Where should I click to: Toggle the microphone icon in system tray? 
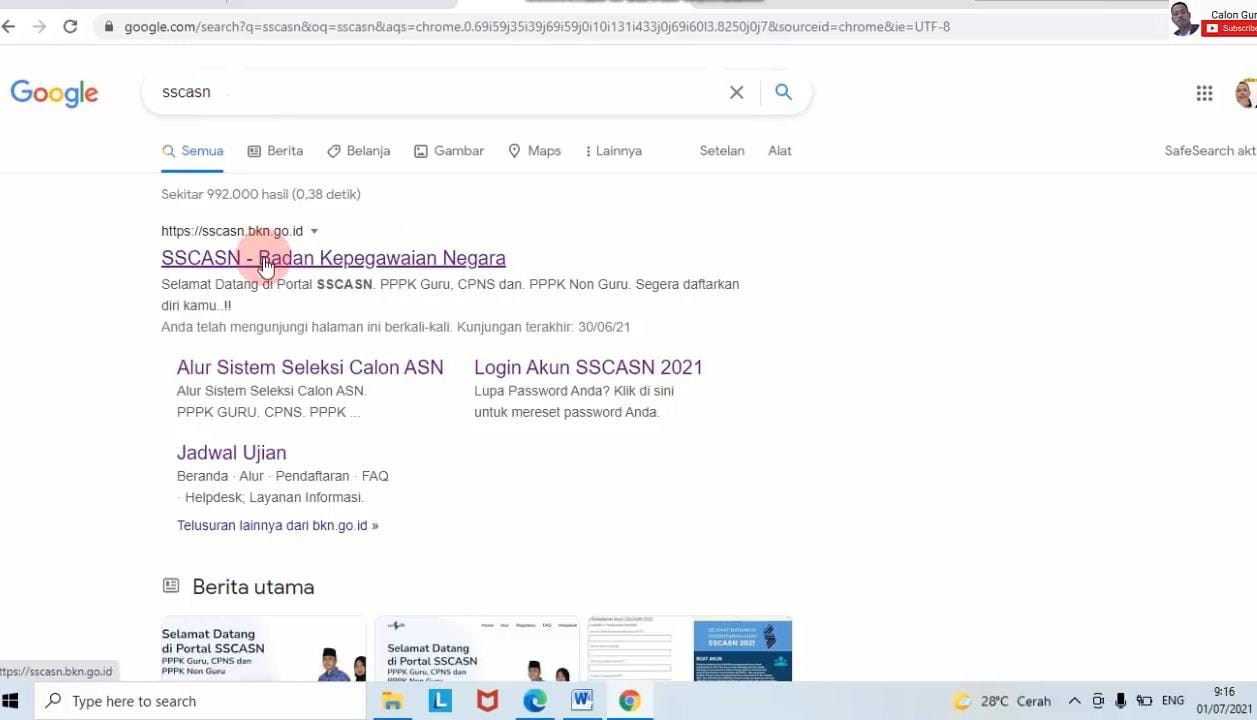point(1120,701)
